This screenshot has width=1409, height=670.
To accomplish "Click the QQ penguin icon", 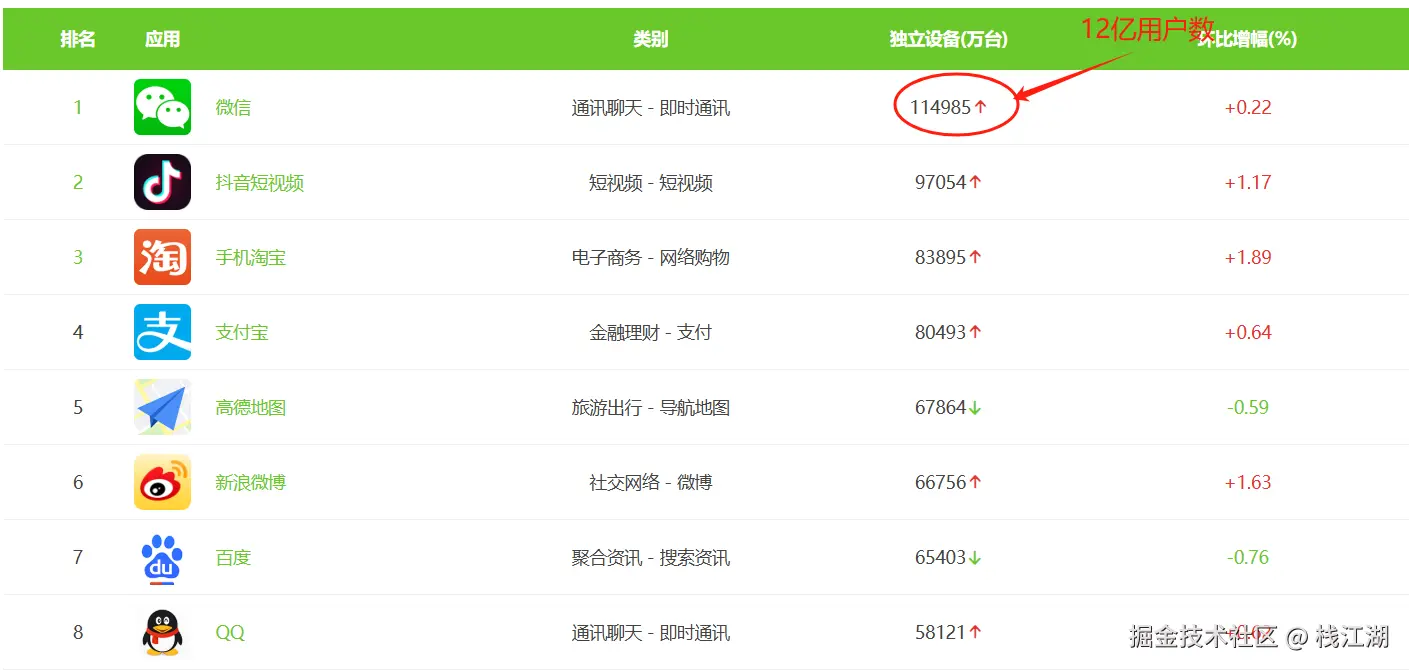I will click(162, 632).
